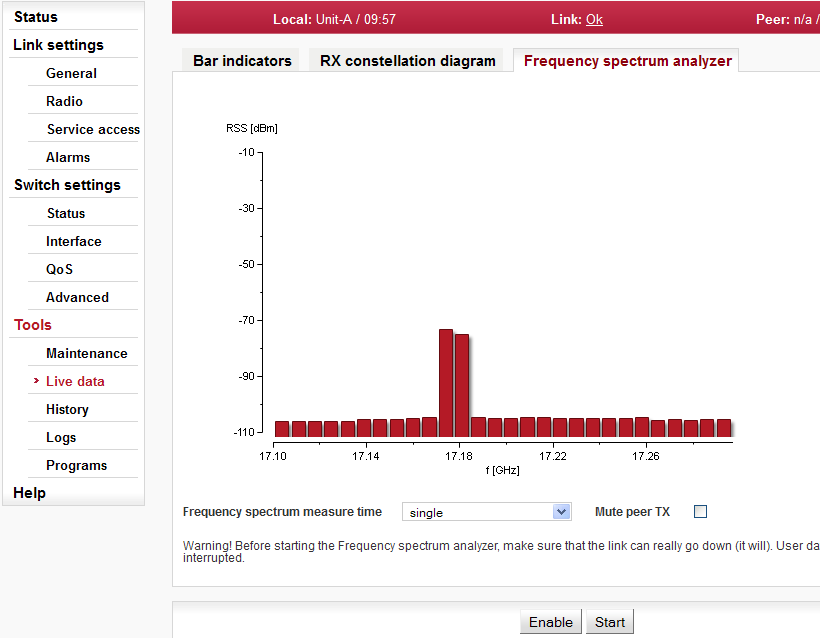Open the Logs page
The height and width of the screenshot is (638, 820).
coord(61,437)
